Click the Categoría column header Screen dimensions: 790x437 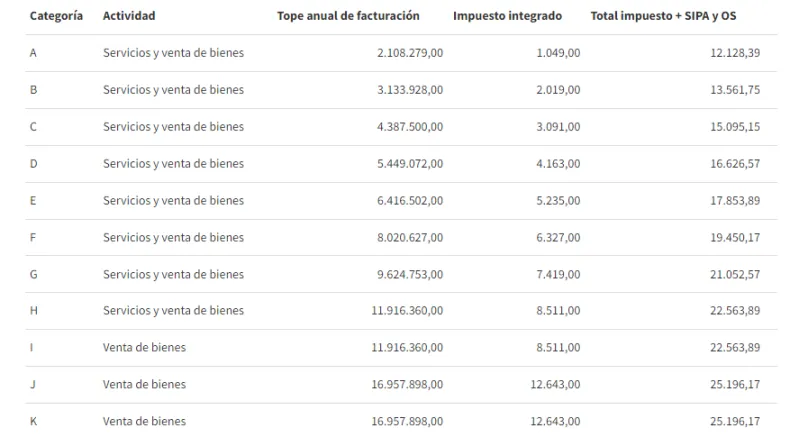[x=56, y=16]
